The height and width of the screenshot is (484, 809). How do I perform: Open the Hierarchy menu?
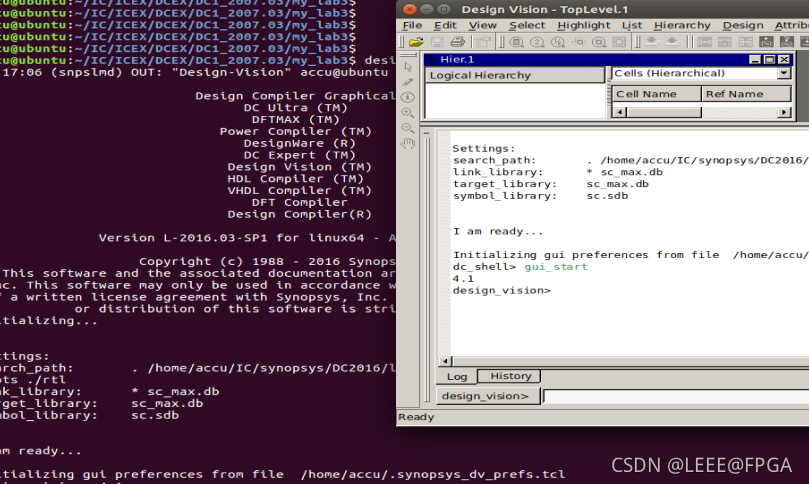pos(682,25)
